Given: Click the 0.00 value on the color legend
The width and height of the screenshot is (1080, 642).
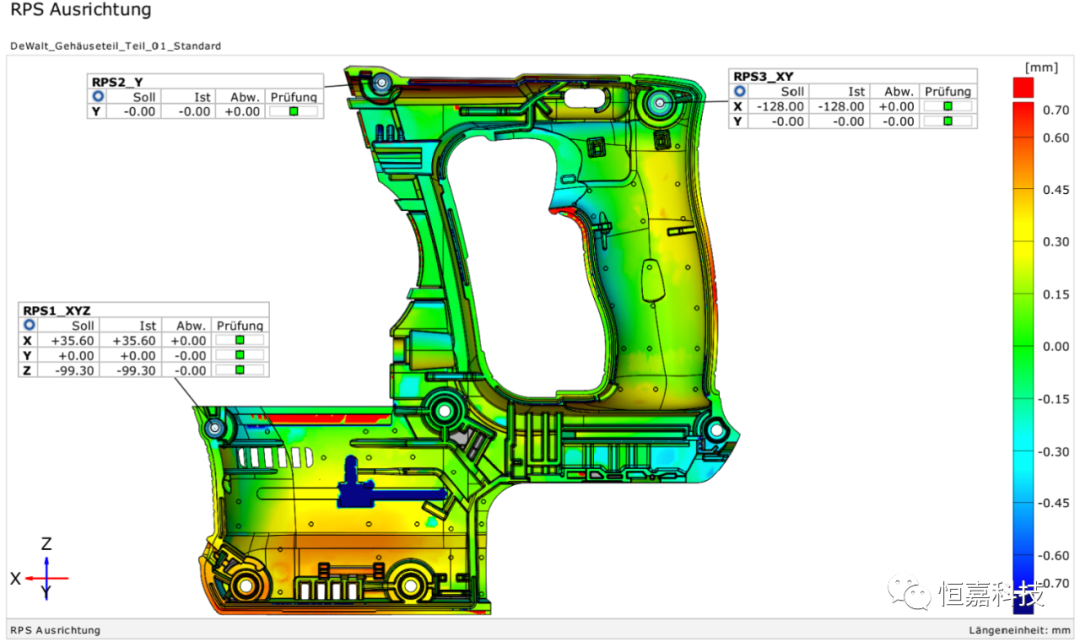Looking at the screenshot, I should pos(1055,346).
